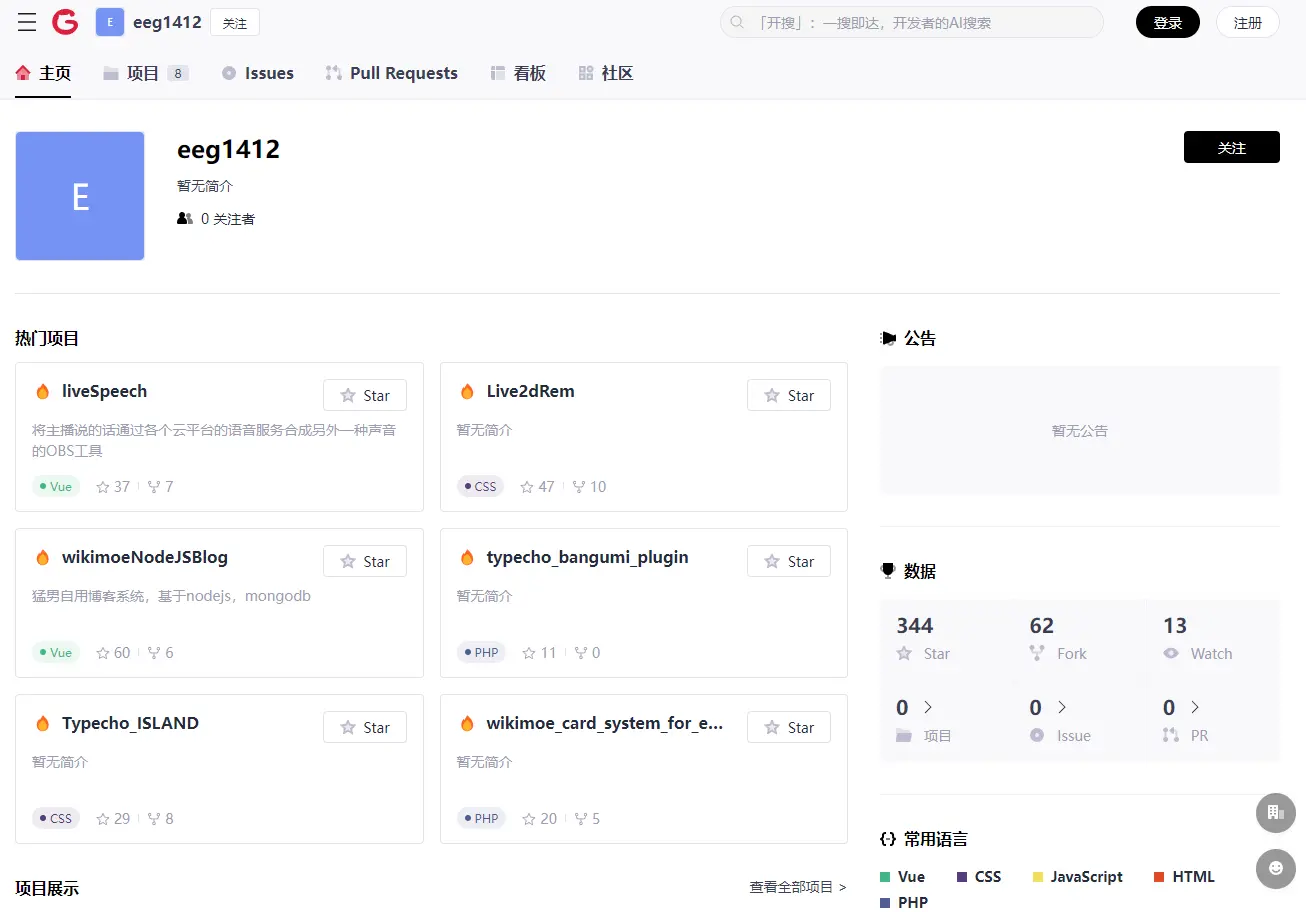
Task: Click the Gitee logo icon
Action: pyautogui.click(x=65, y=22)
